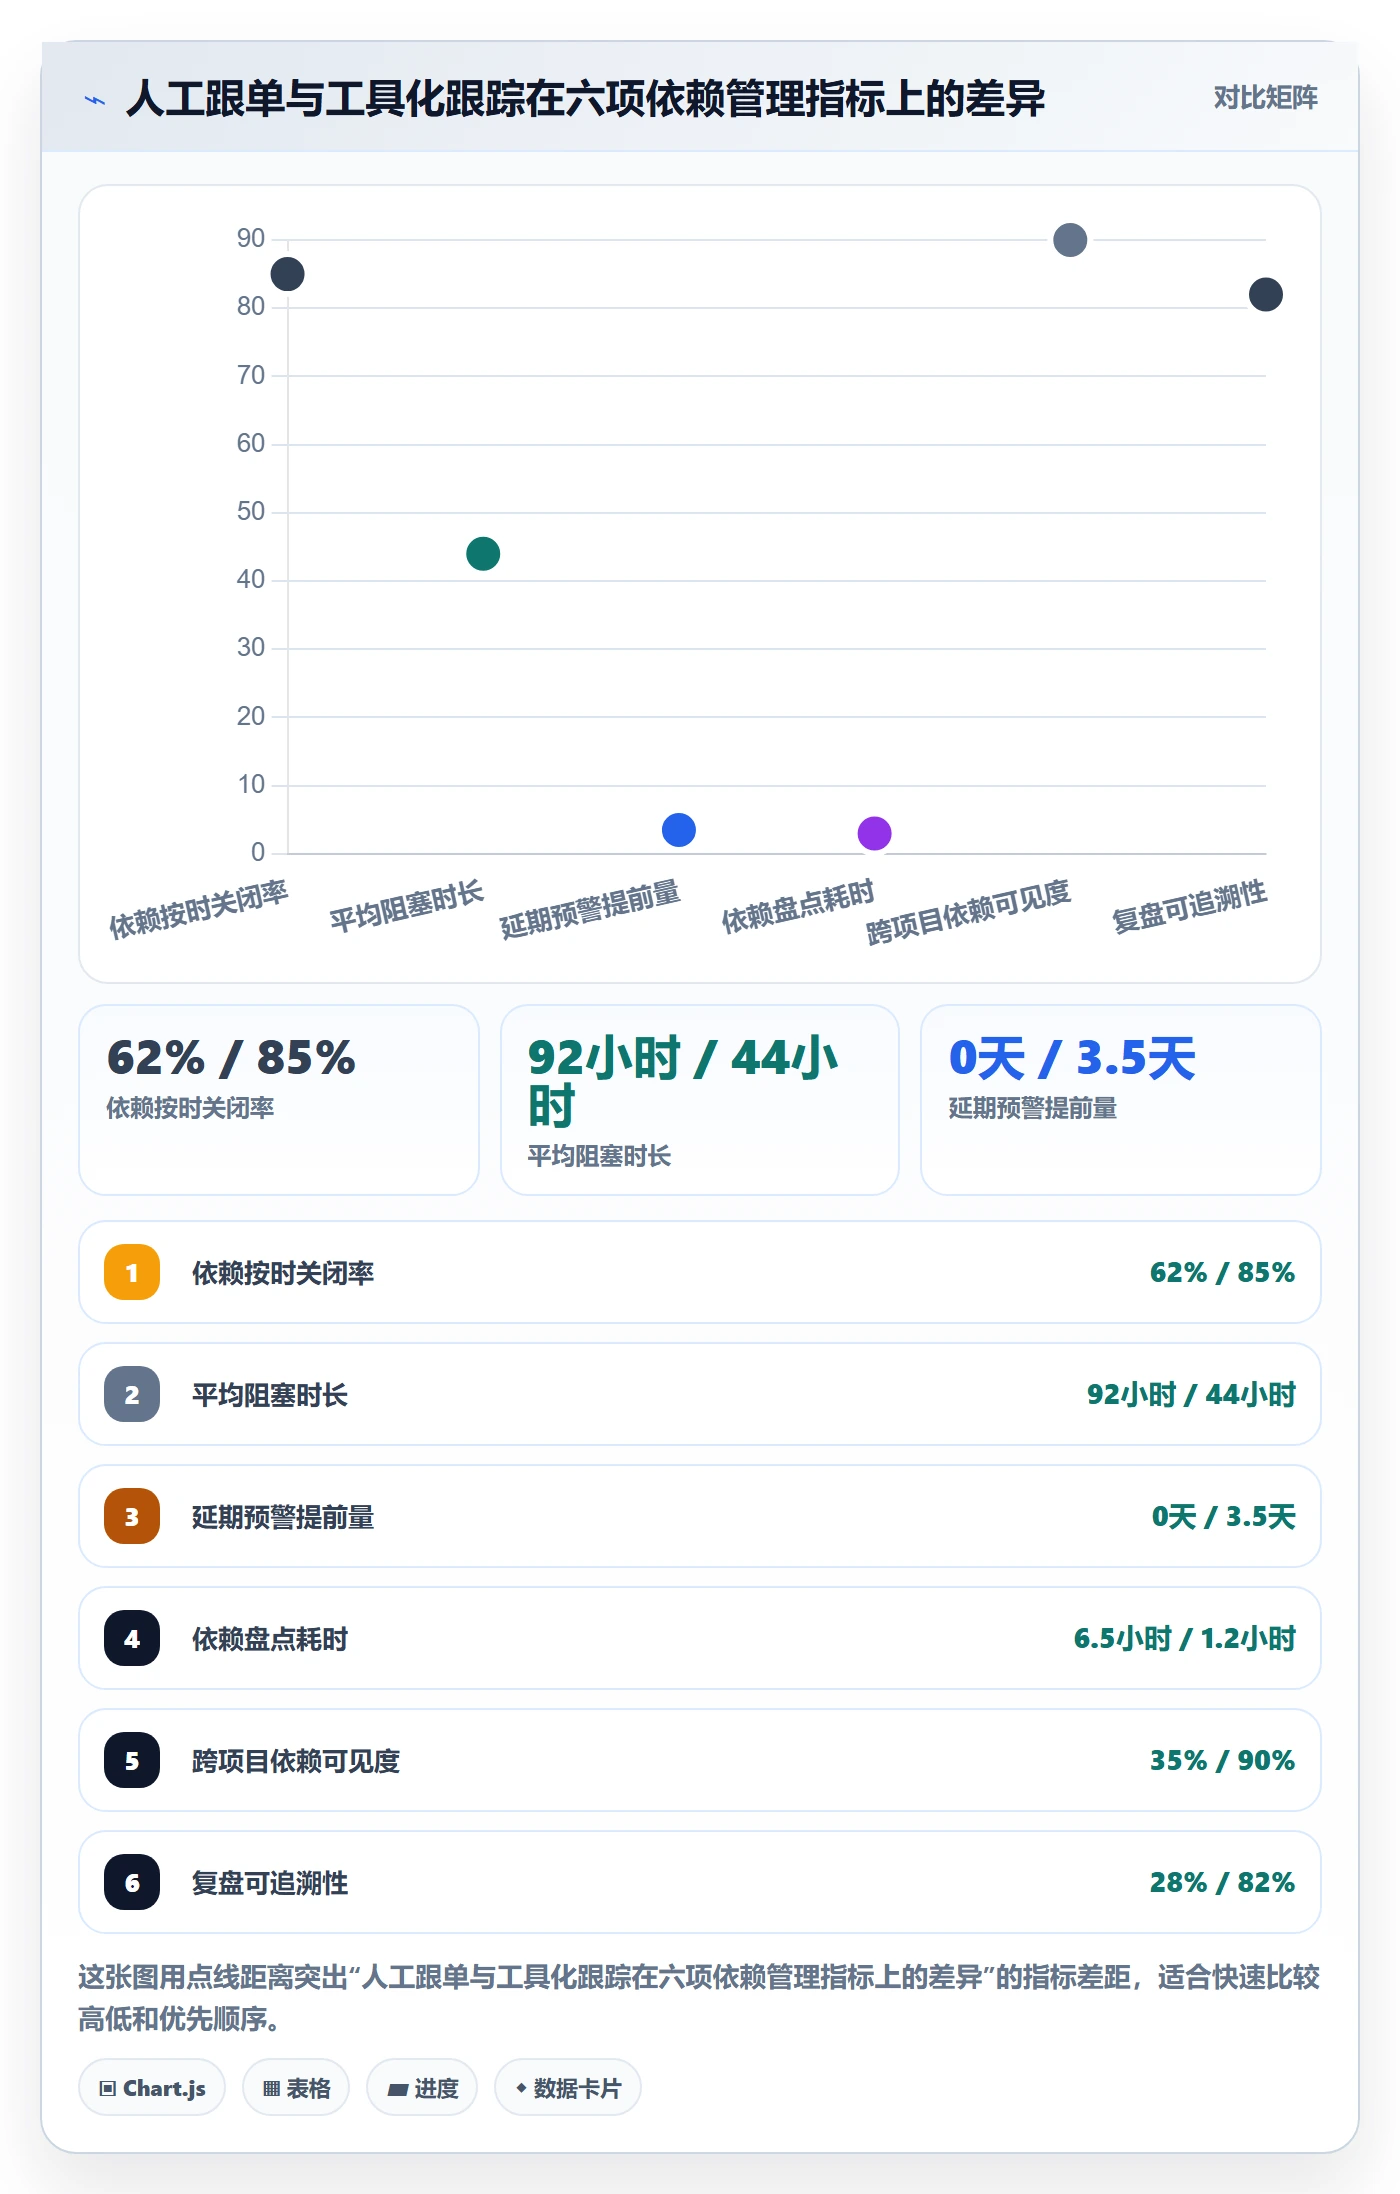Click the brown rank 3 badge
Image resolution: width=1400 pixels, height=2194 pixels.
tap(132, 1516)
